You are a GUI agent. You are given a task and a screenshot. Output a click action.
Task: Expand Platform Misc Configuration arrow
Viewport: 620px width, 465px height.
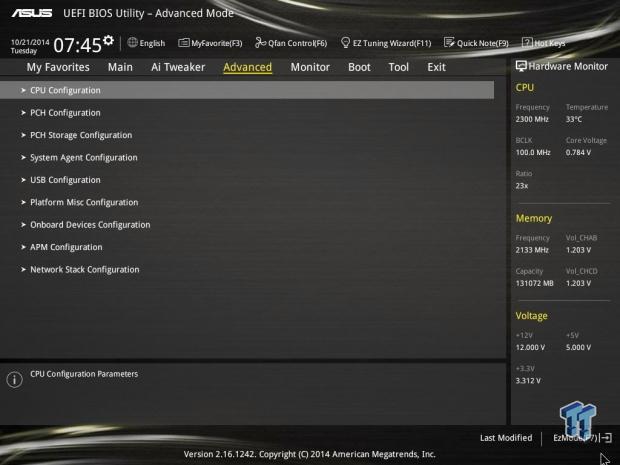pyautogui.click(x=23, y=202)
